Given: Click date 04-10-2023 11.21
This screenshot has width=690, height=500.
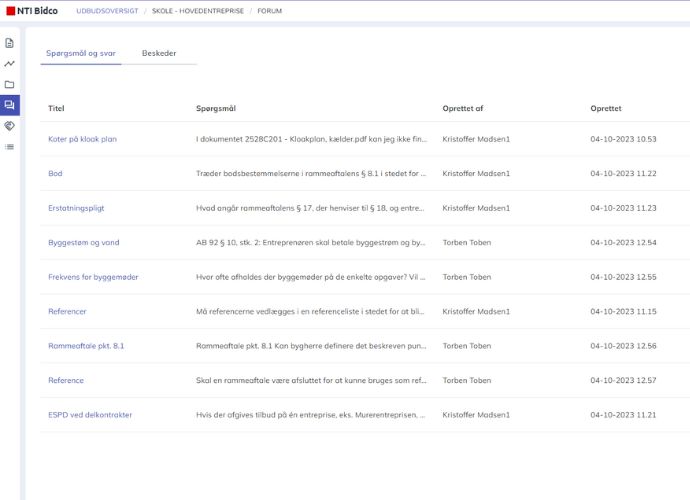Looking at the screenshot, I should pyautogui.click(x=623, y=415).
